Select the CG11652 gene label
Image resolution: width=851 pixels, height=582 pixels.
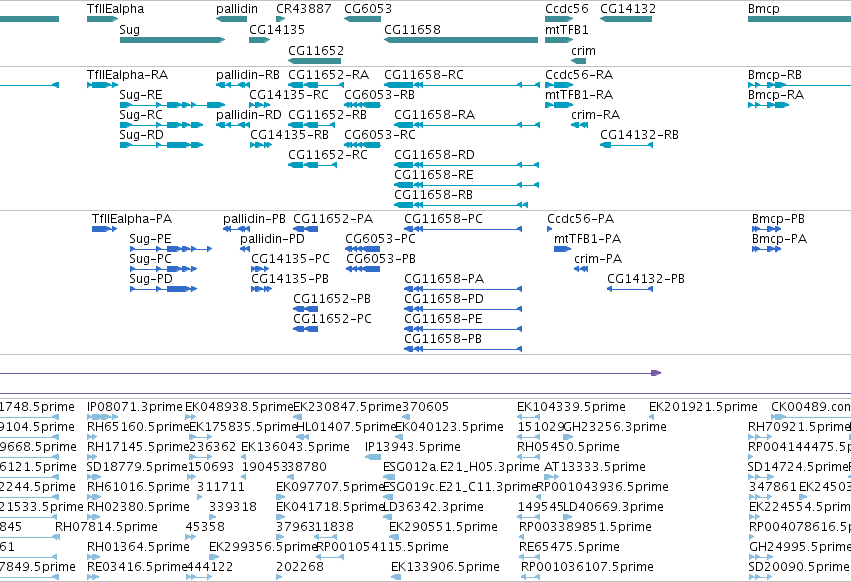click(316, 50)
